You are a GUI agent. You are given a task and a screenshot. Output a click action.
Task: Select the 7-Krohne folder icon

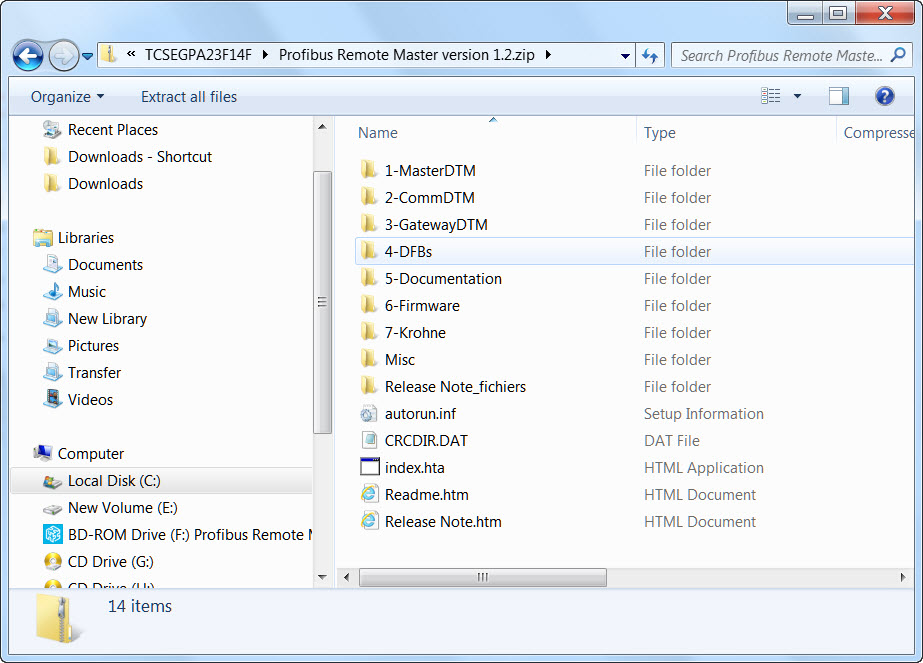click(368, 333)
